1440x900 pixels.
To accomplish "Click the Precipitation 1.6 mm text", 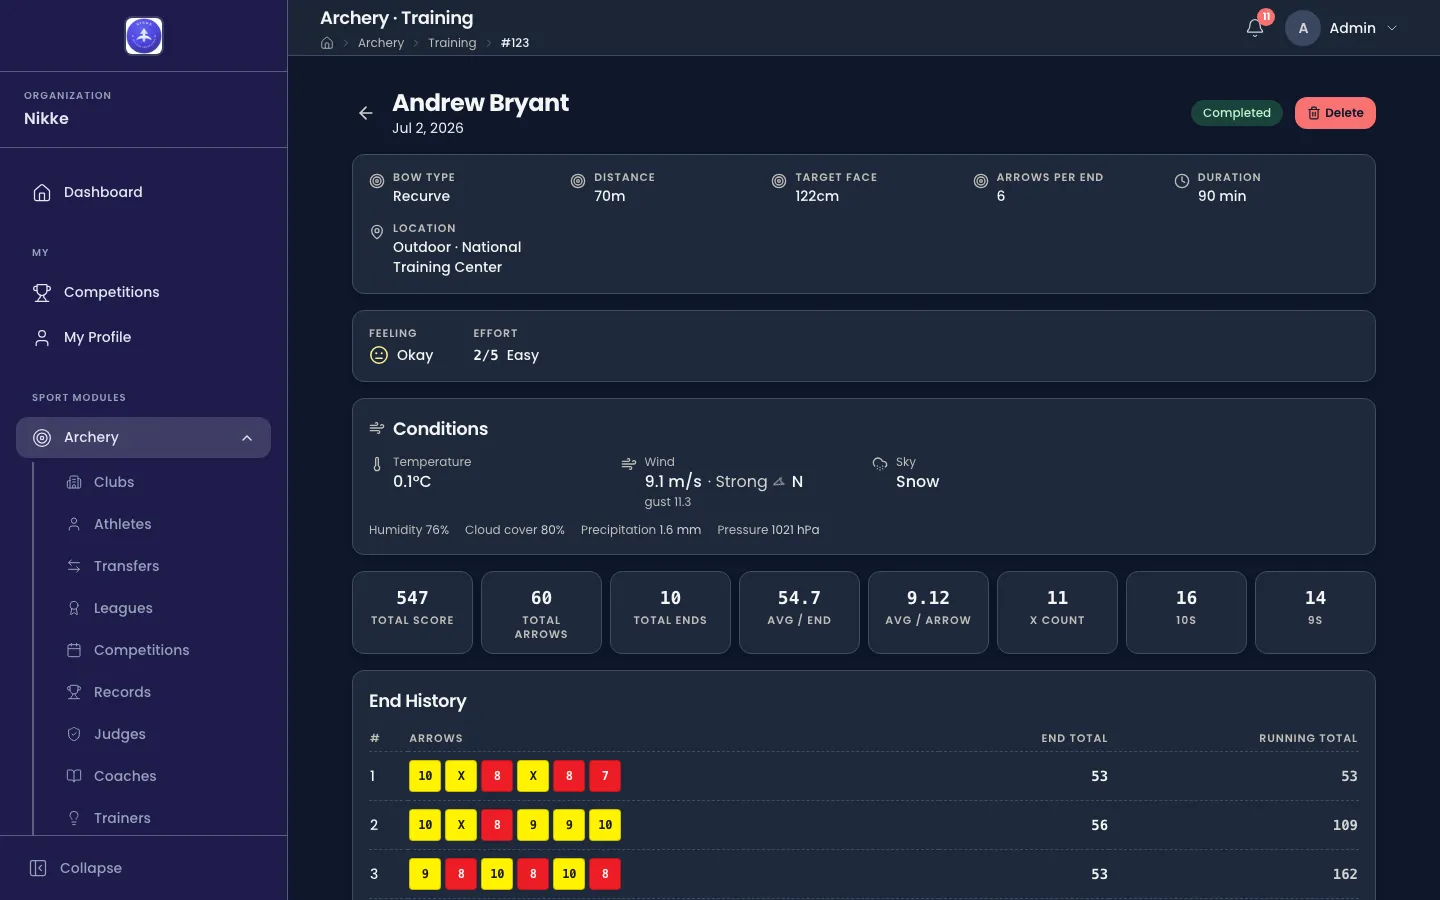I will 641,530.
